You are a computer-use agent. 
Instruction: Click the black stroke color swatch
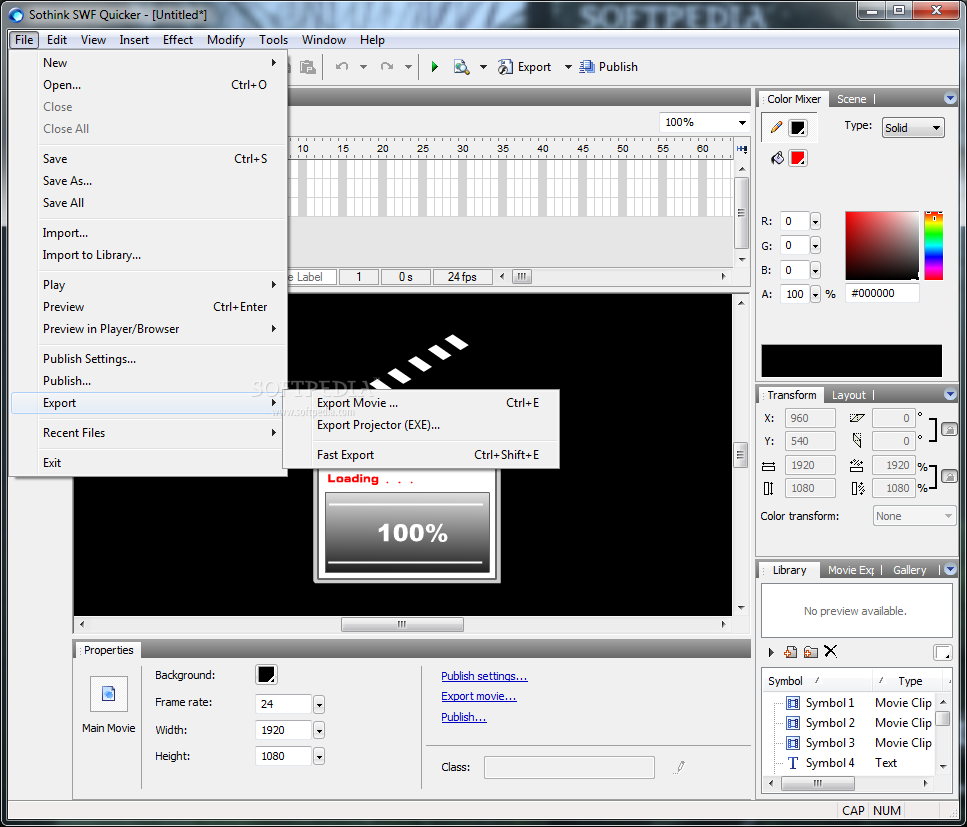click(x=798, y=128)
